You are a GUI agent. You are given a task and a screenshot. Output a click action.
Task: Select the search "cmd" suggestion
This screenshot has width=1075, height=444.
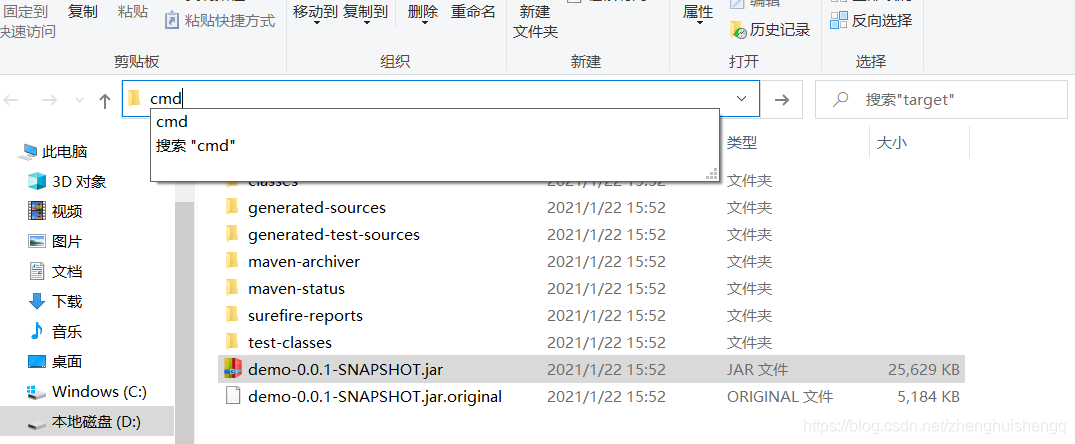coord(435,146)
